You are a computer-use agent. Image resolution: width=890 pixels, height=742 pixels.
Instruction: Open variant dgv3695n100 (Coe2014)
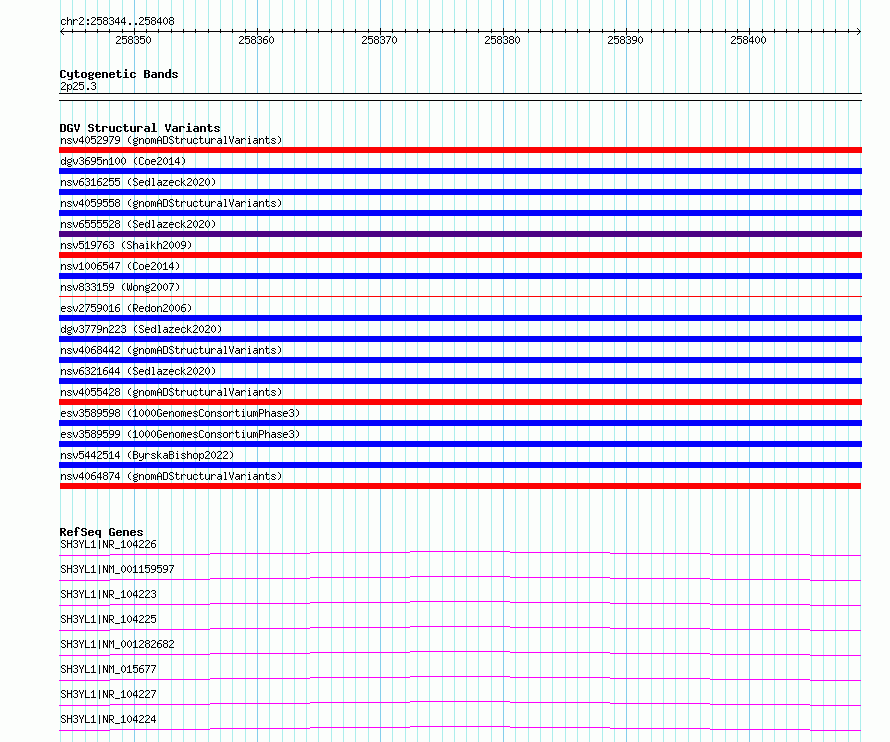(x=123, y=161)
